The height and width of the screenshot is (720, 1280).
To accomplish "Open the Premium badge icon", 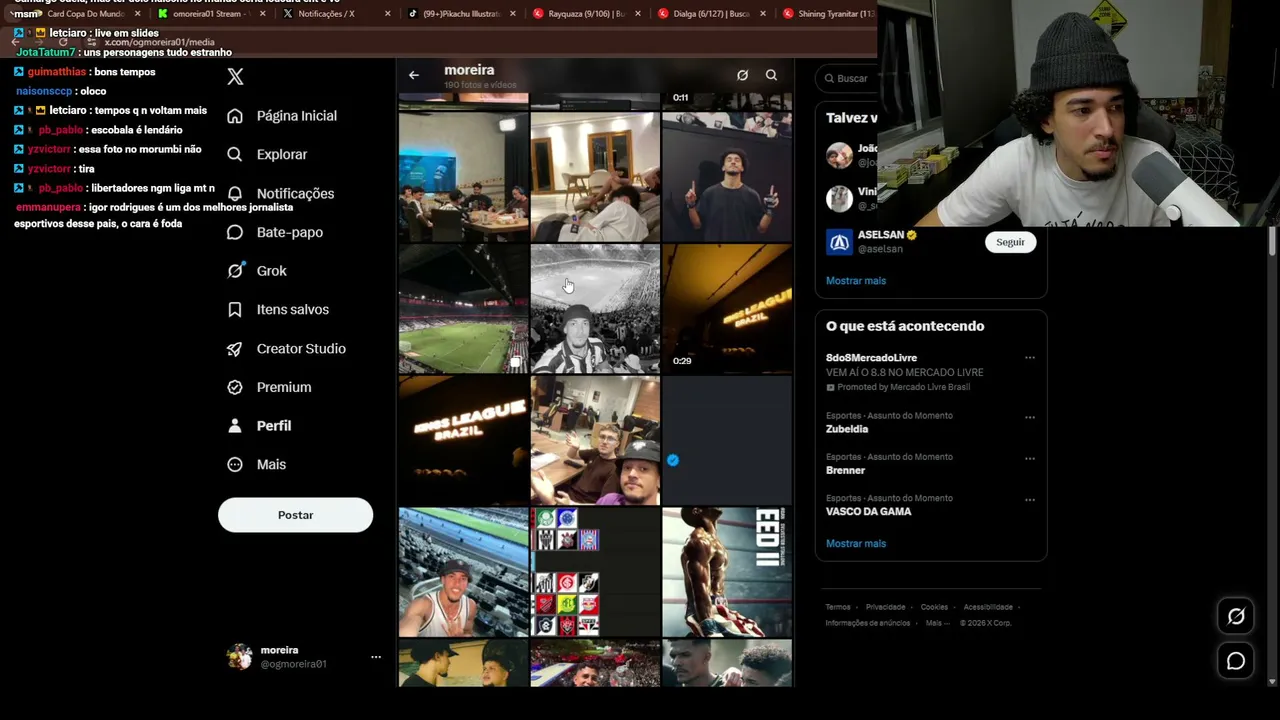I will 235,387.
